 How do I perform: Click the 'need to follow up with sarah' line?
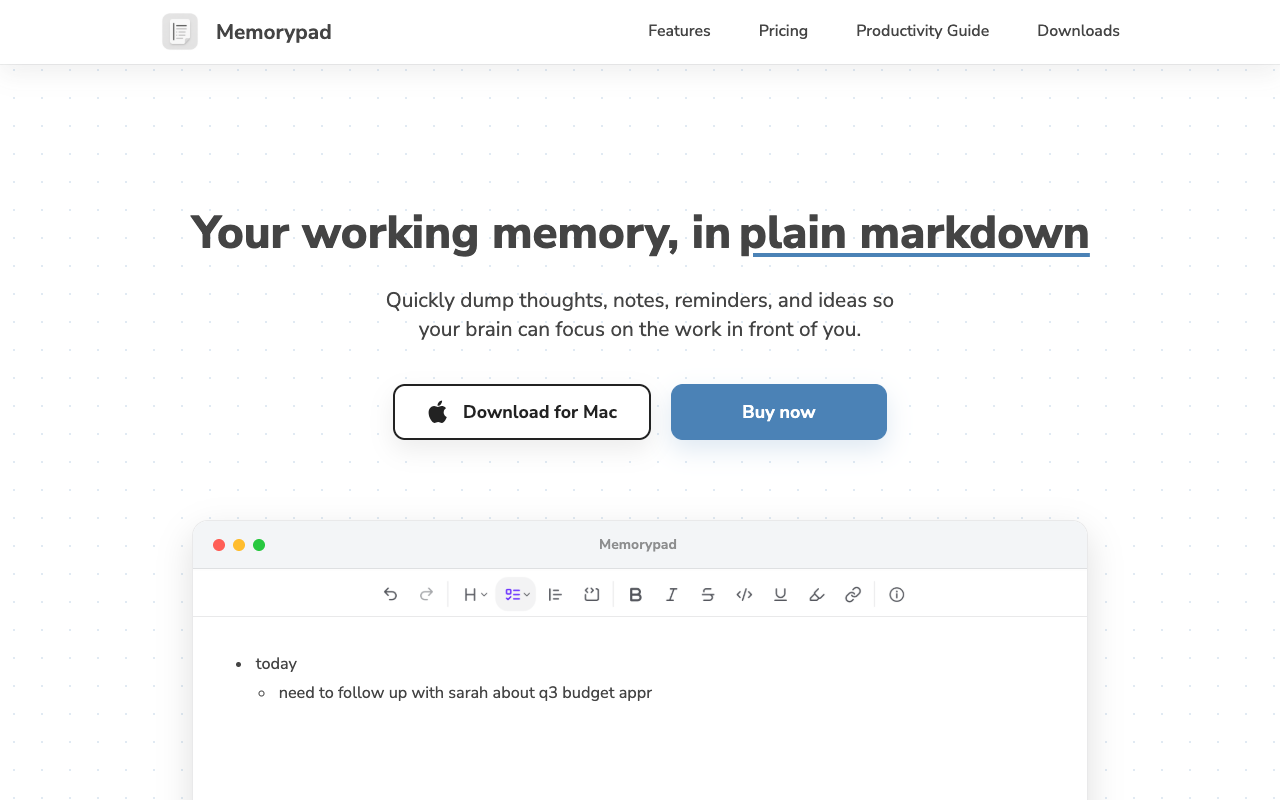[x=465, y=692]
